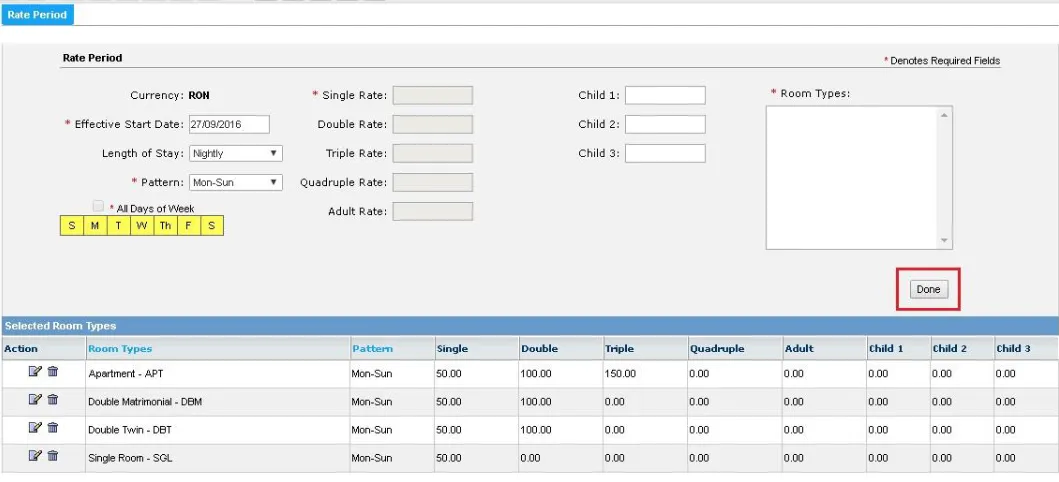Click the Child 2 column header

(x=950, y=349)
